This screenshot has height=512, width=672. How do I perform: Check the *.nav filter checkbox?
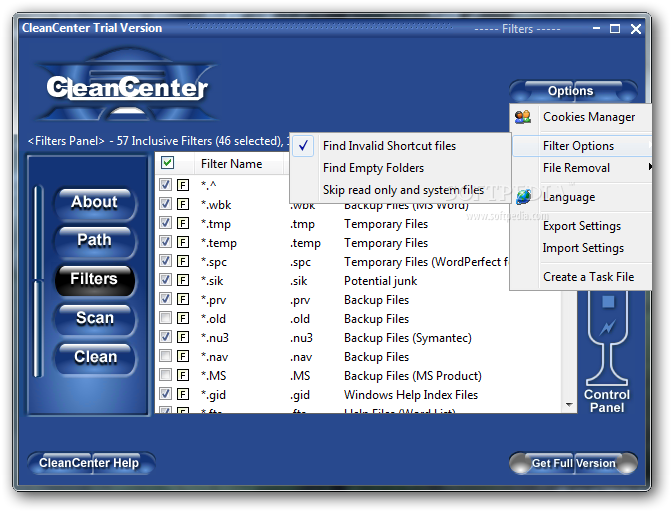click(x=165, y=356)
